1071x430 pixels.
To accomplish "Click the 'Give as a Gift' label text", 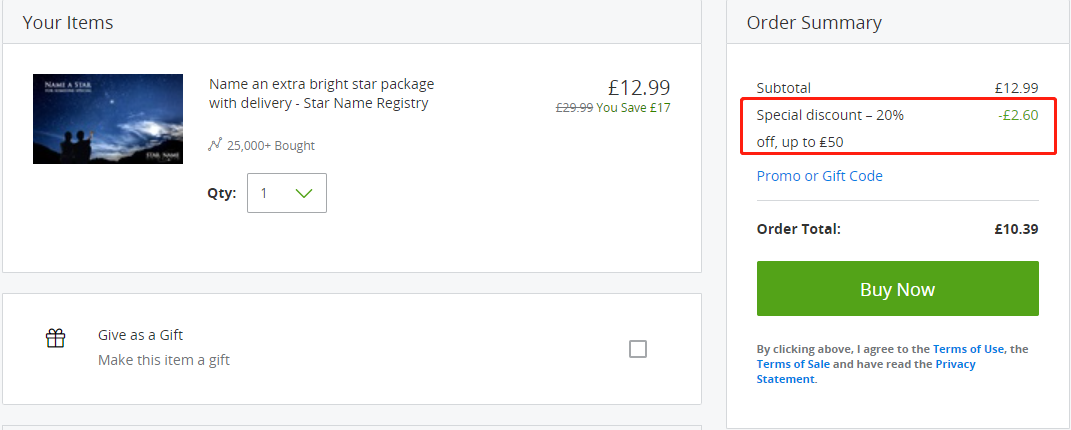I will (141, 335).
